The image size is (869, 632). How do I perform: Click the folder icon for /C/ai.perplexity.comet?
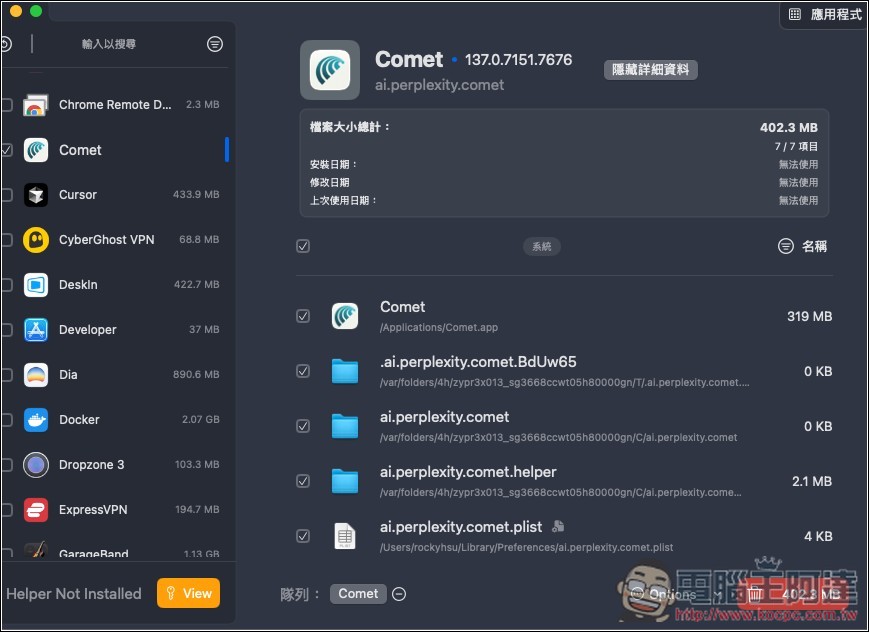pos(345,426)
